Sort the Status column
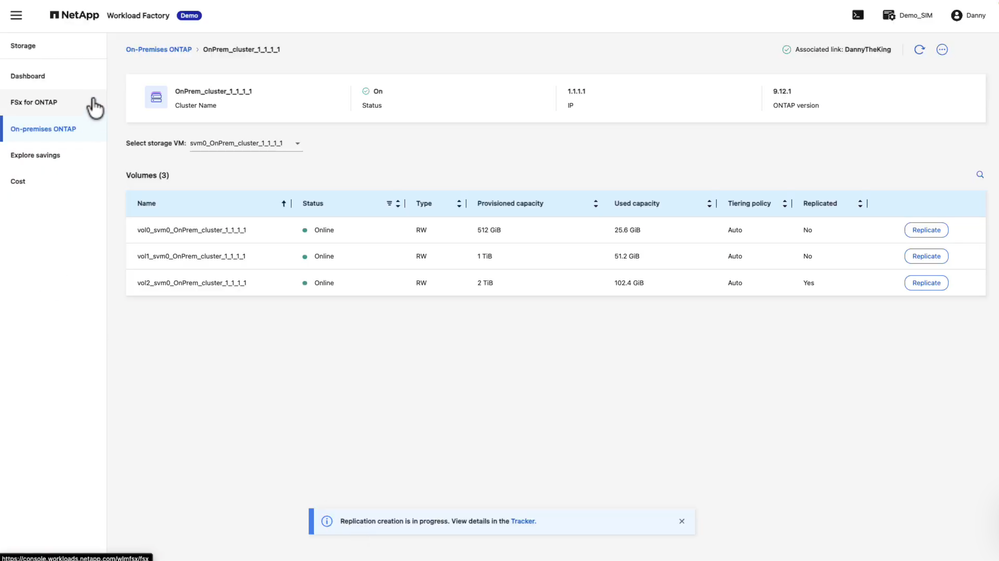Viewport: 999px width, 561px height. [x=398, y=204]
